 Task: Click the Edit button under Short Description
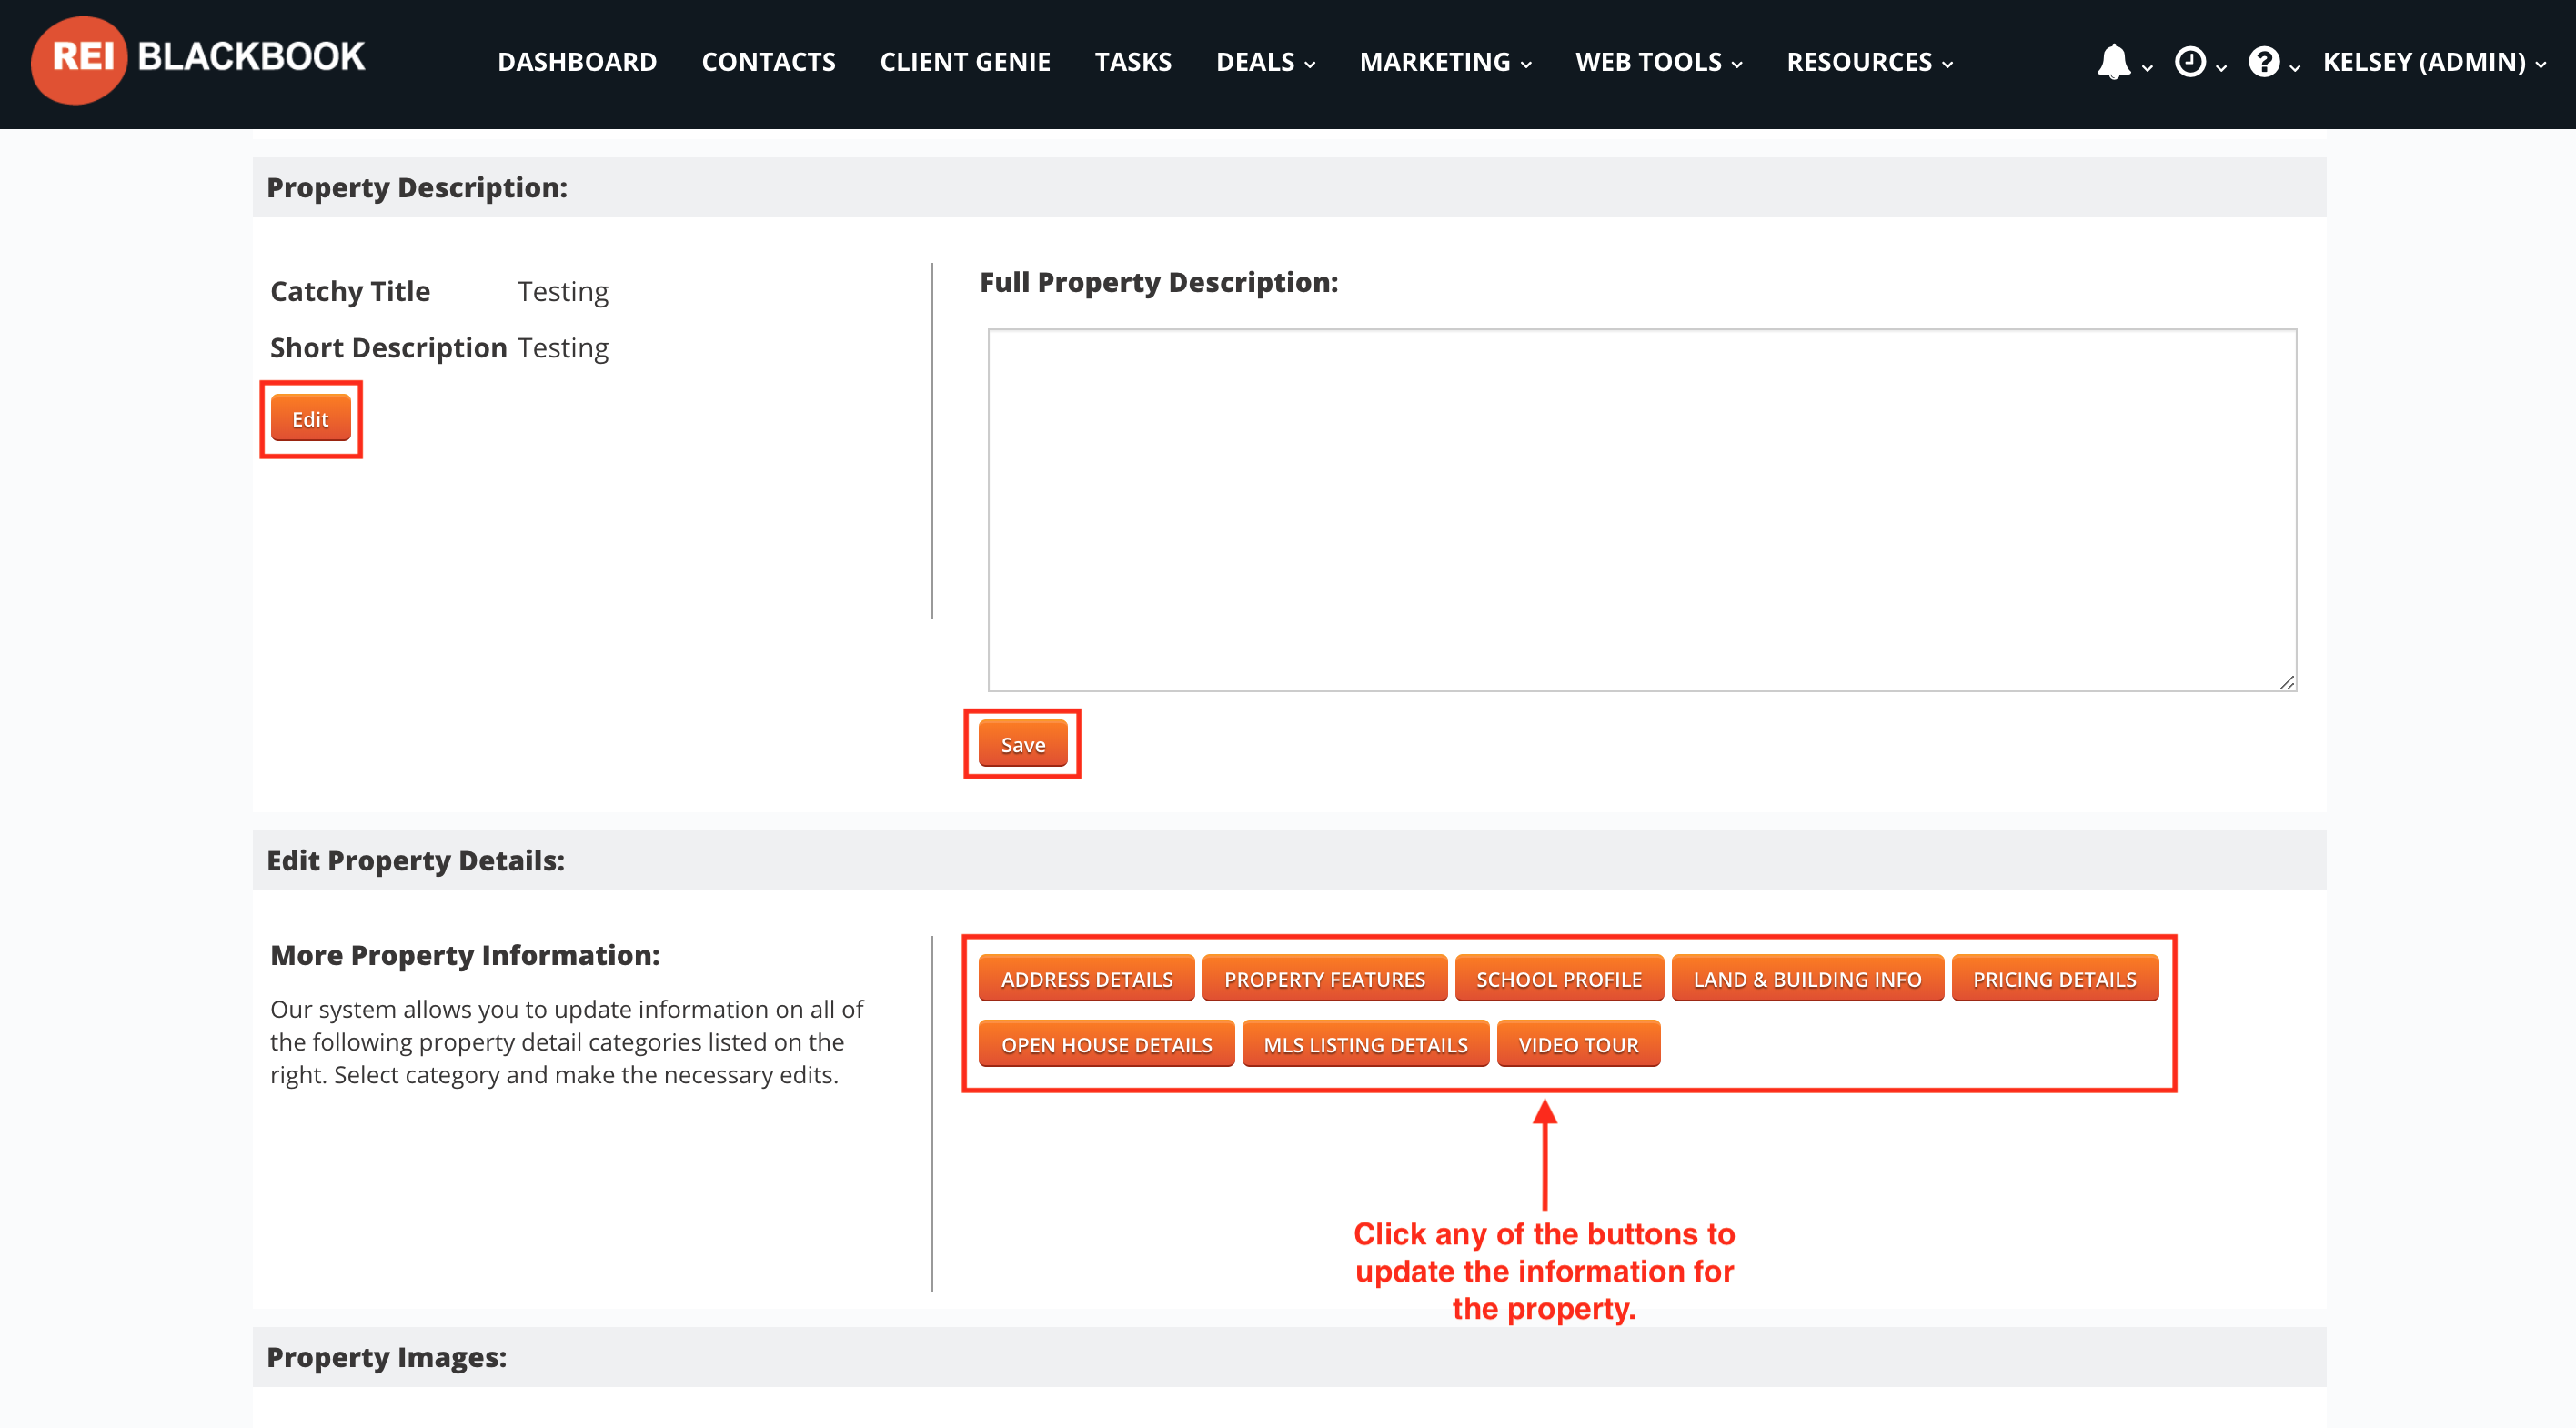(x=310, y=419)
